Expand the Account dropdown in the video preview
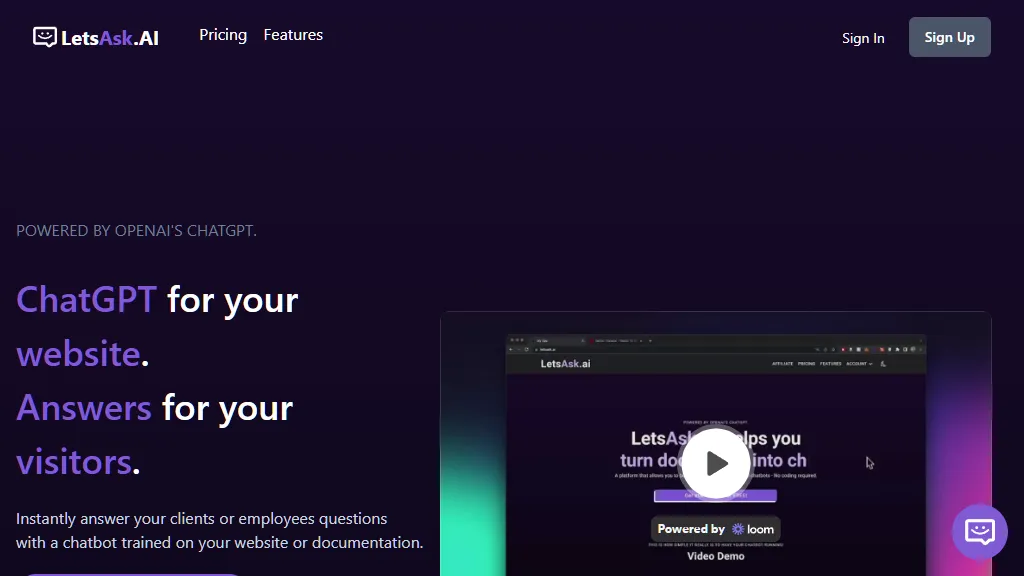This screenshot has height=576, width=1024. click(858, 363)
